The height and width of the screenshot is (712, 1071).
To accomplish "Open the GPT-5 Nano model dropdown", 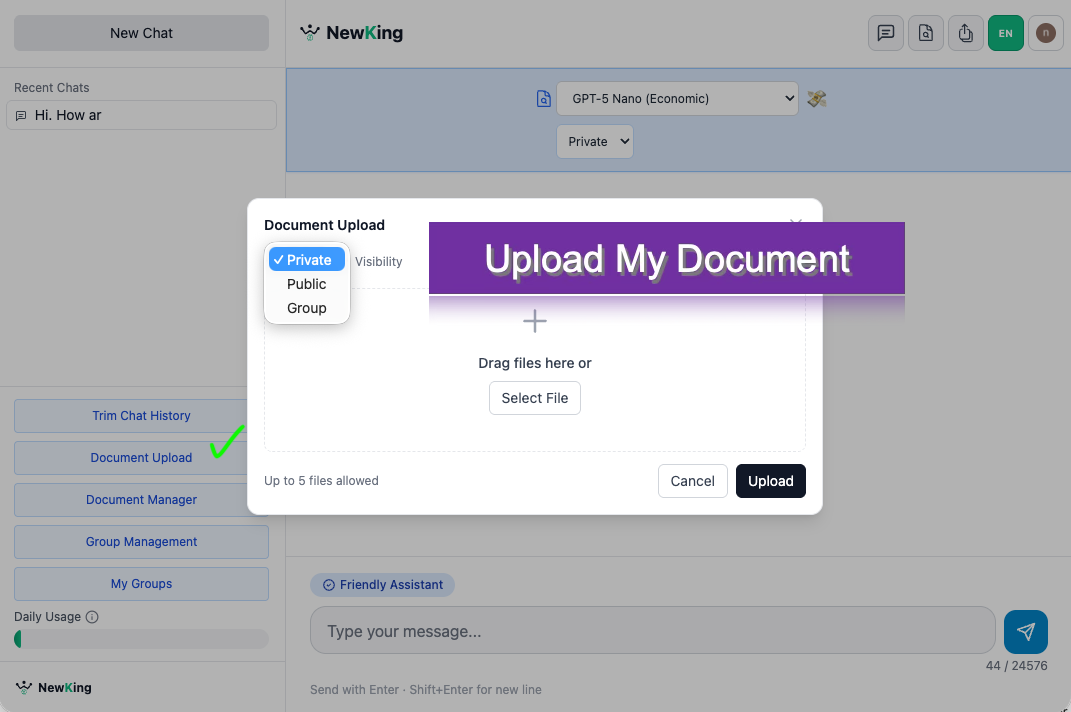I will (x=677, y=98).
